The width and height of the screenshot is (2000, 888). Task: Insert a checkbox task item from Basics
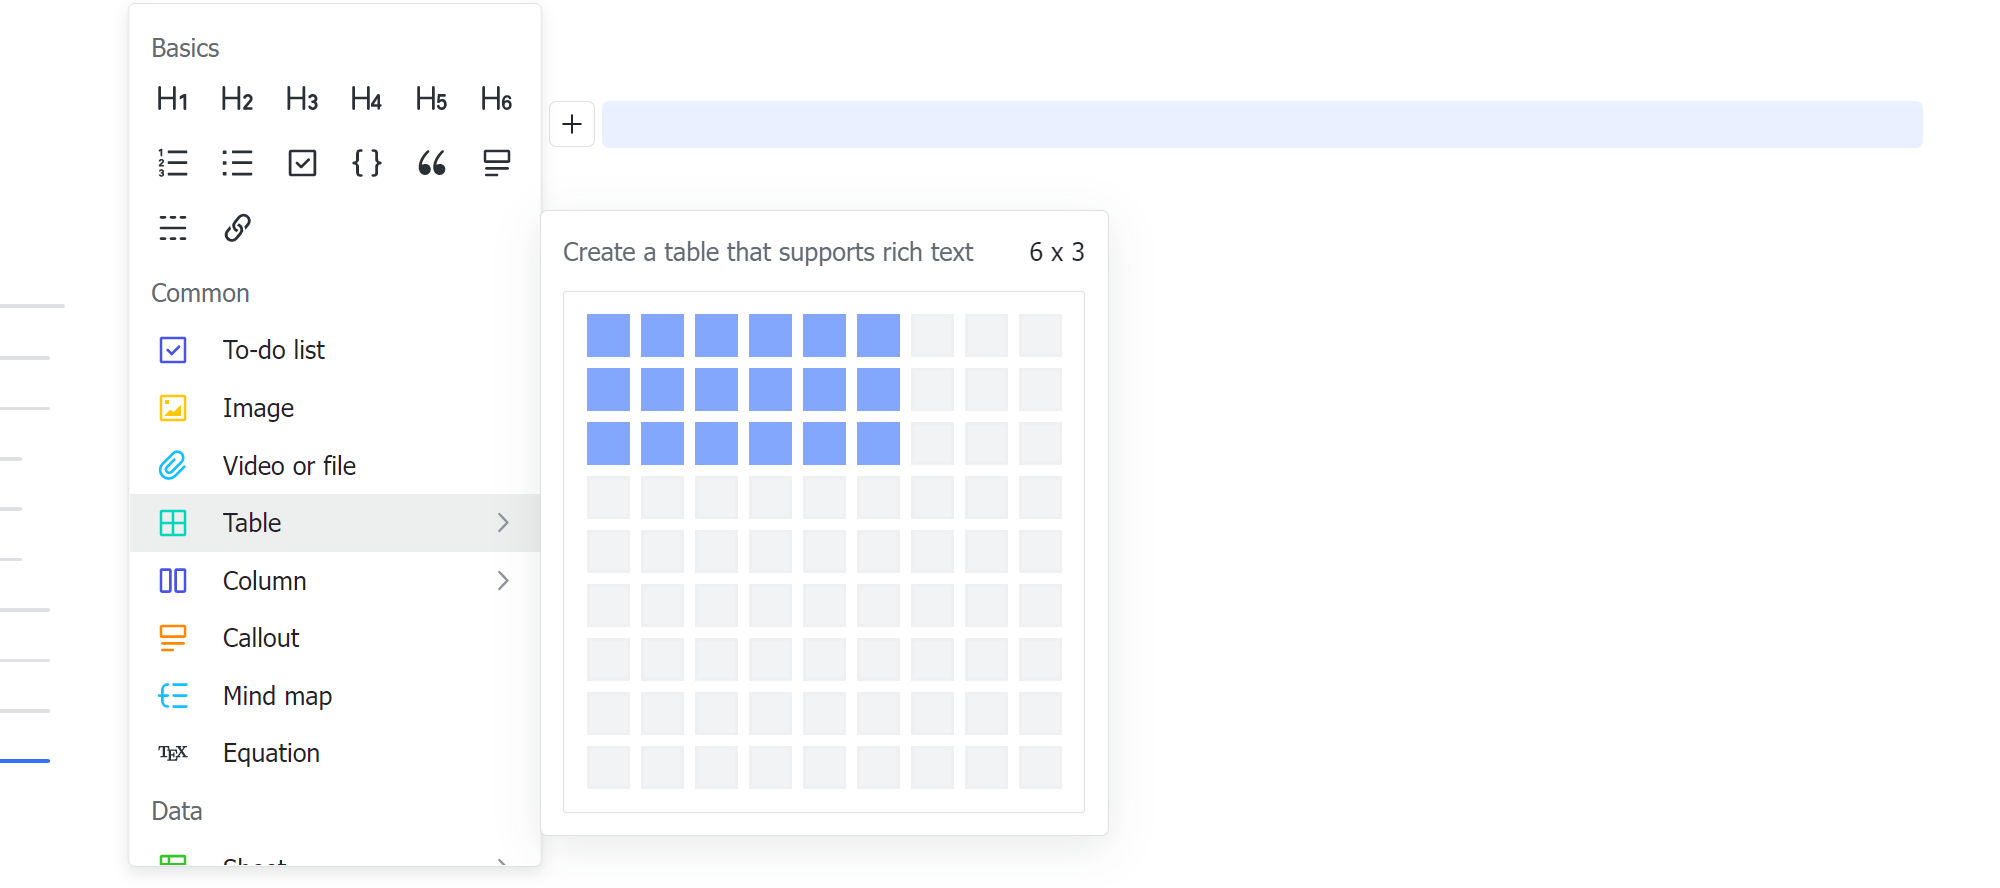pyautogui.click(x=302, y=163)
